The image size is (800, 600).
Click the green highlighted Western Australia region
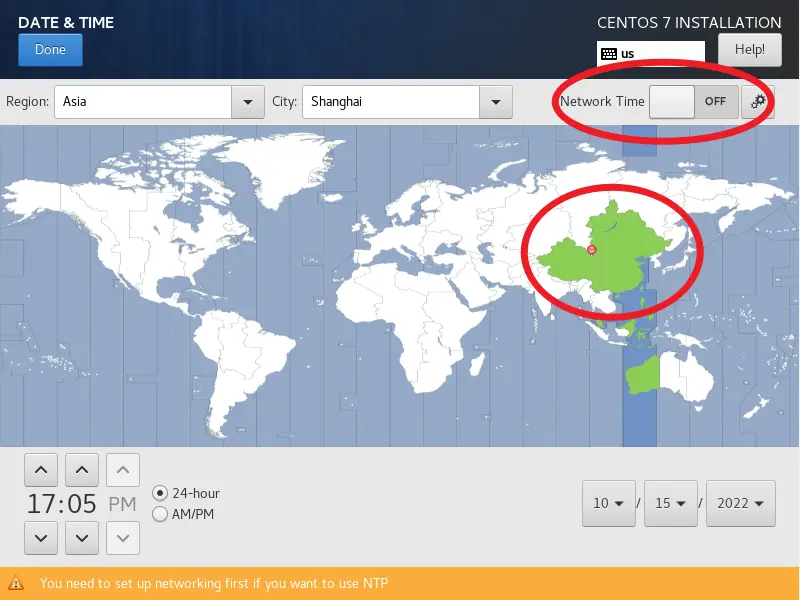tap(643, 376)
